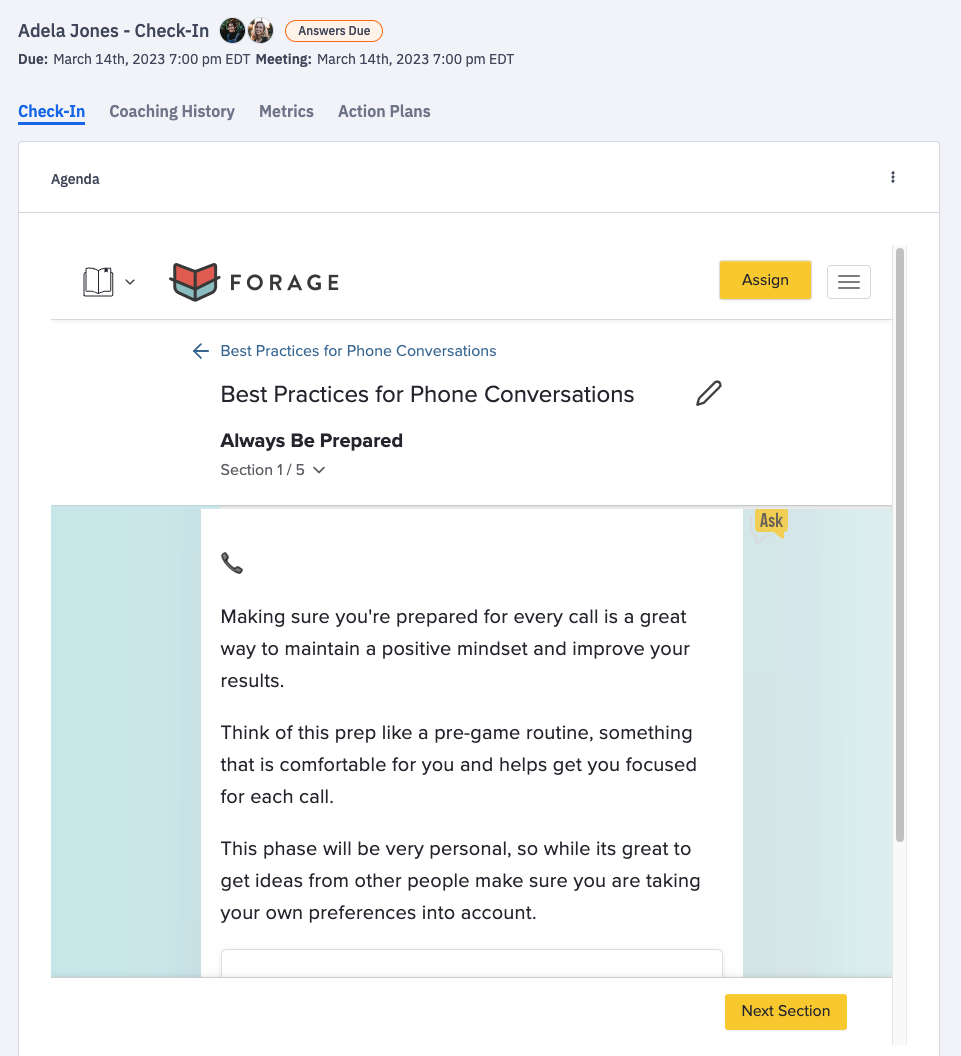Viewport: 961px width, 1056px height.
Task: Select the Check-In tab
Action: coord(51,111)
